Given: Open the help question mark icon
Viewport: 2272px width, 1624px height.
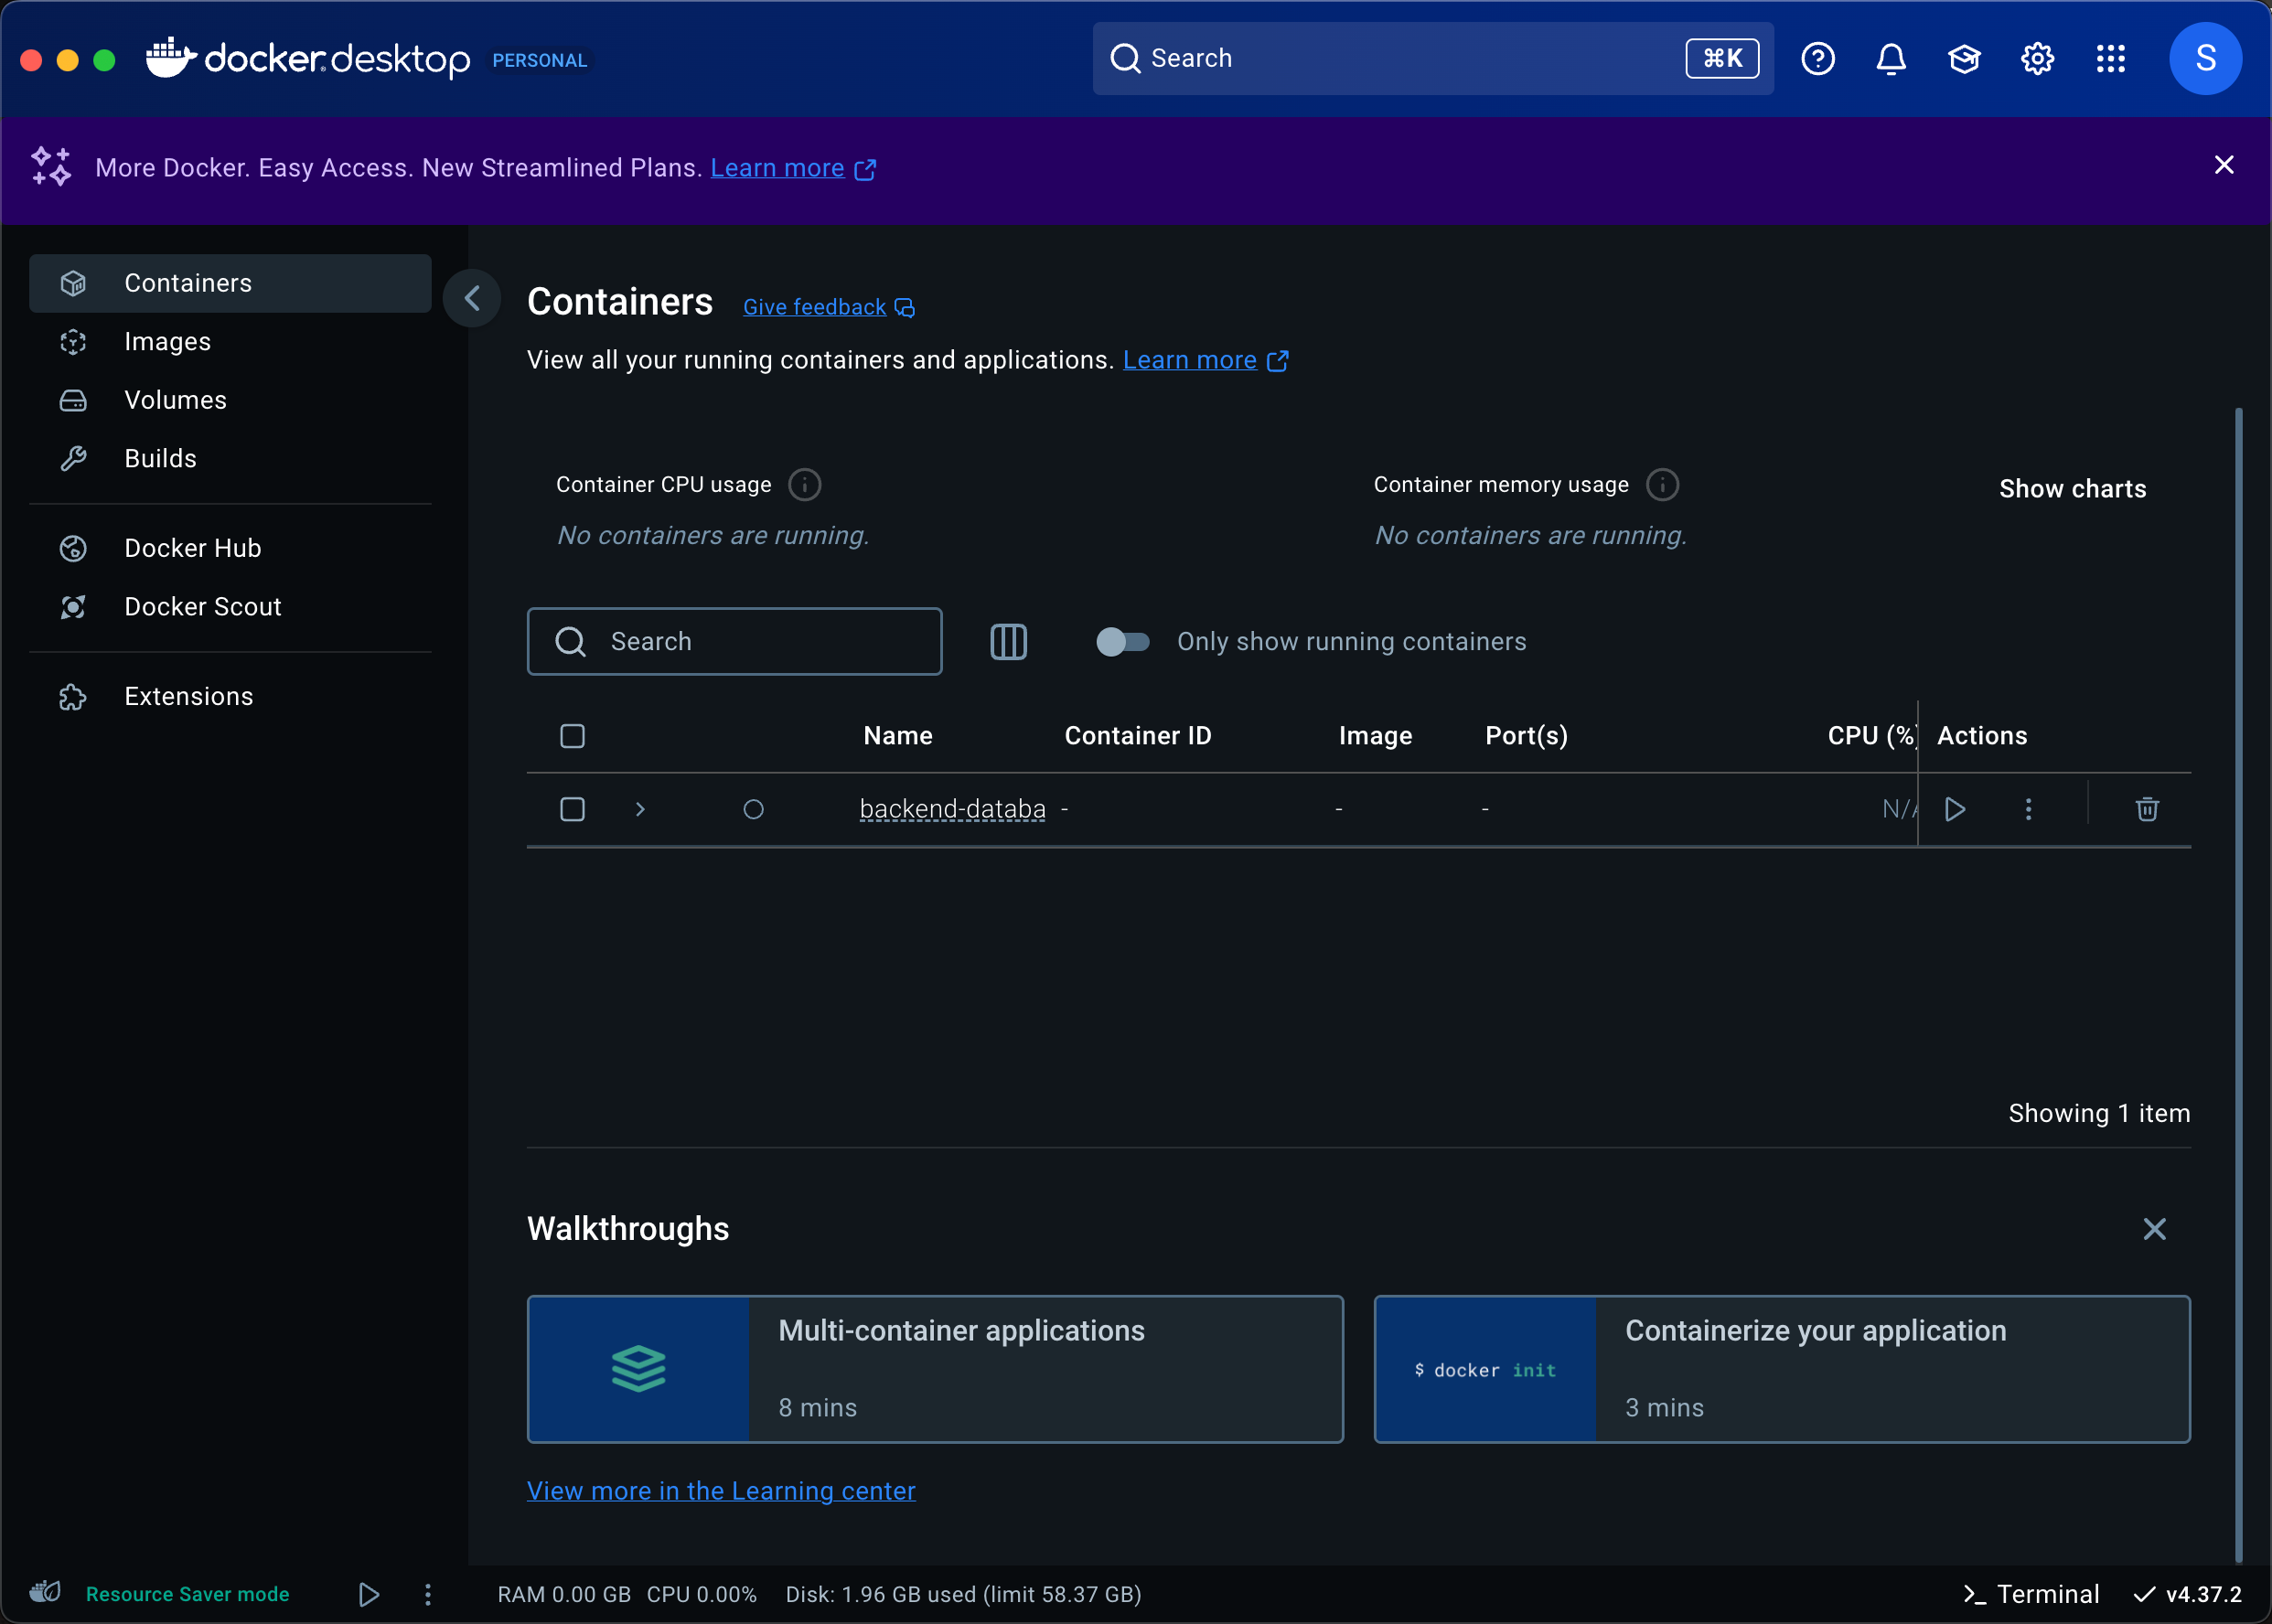Looking at the screenshot, I should tap(1817, 59).
